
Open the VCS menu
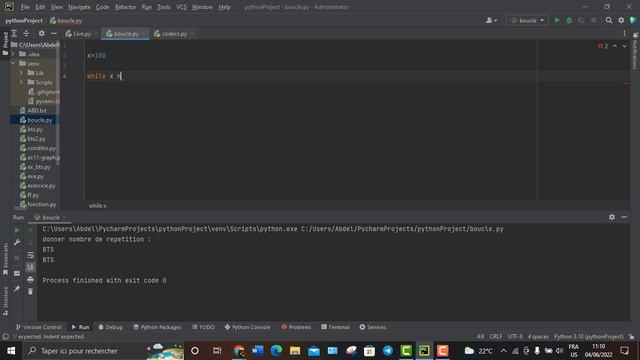pyautogui.click(x=181, y=7)
